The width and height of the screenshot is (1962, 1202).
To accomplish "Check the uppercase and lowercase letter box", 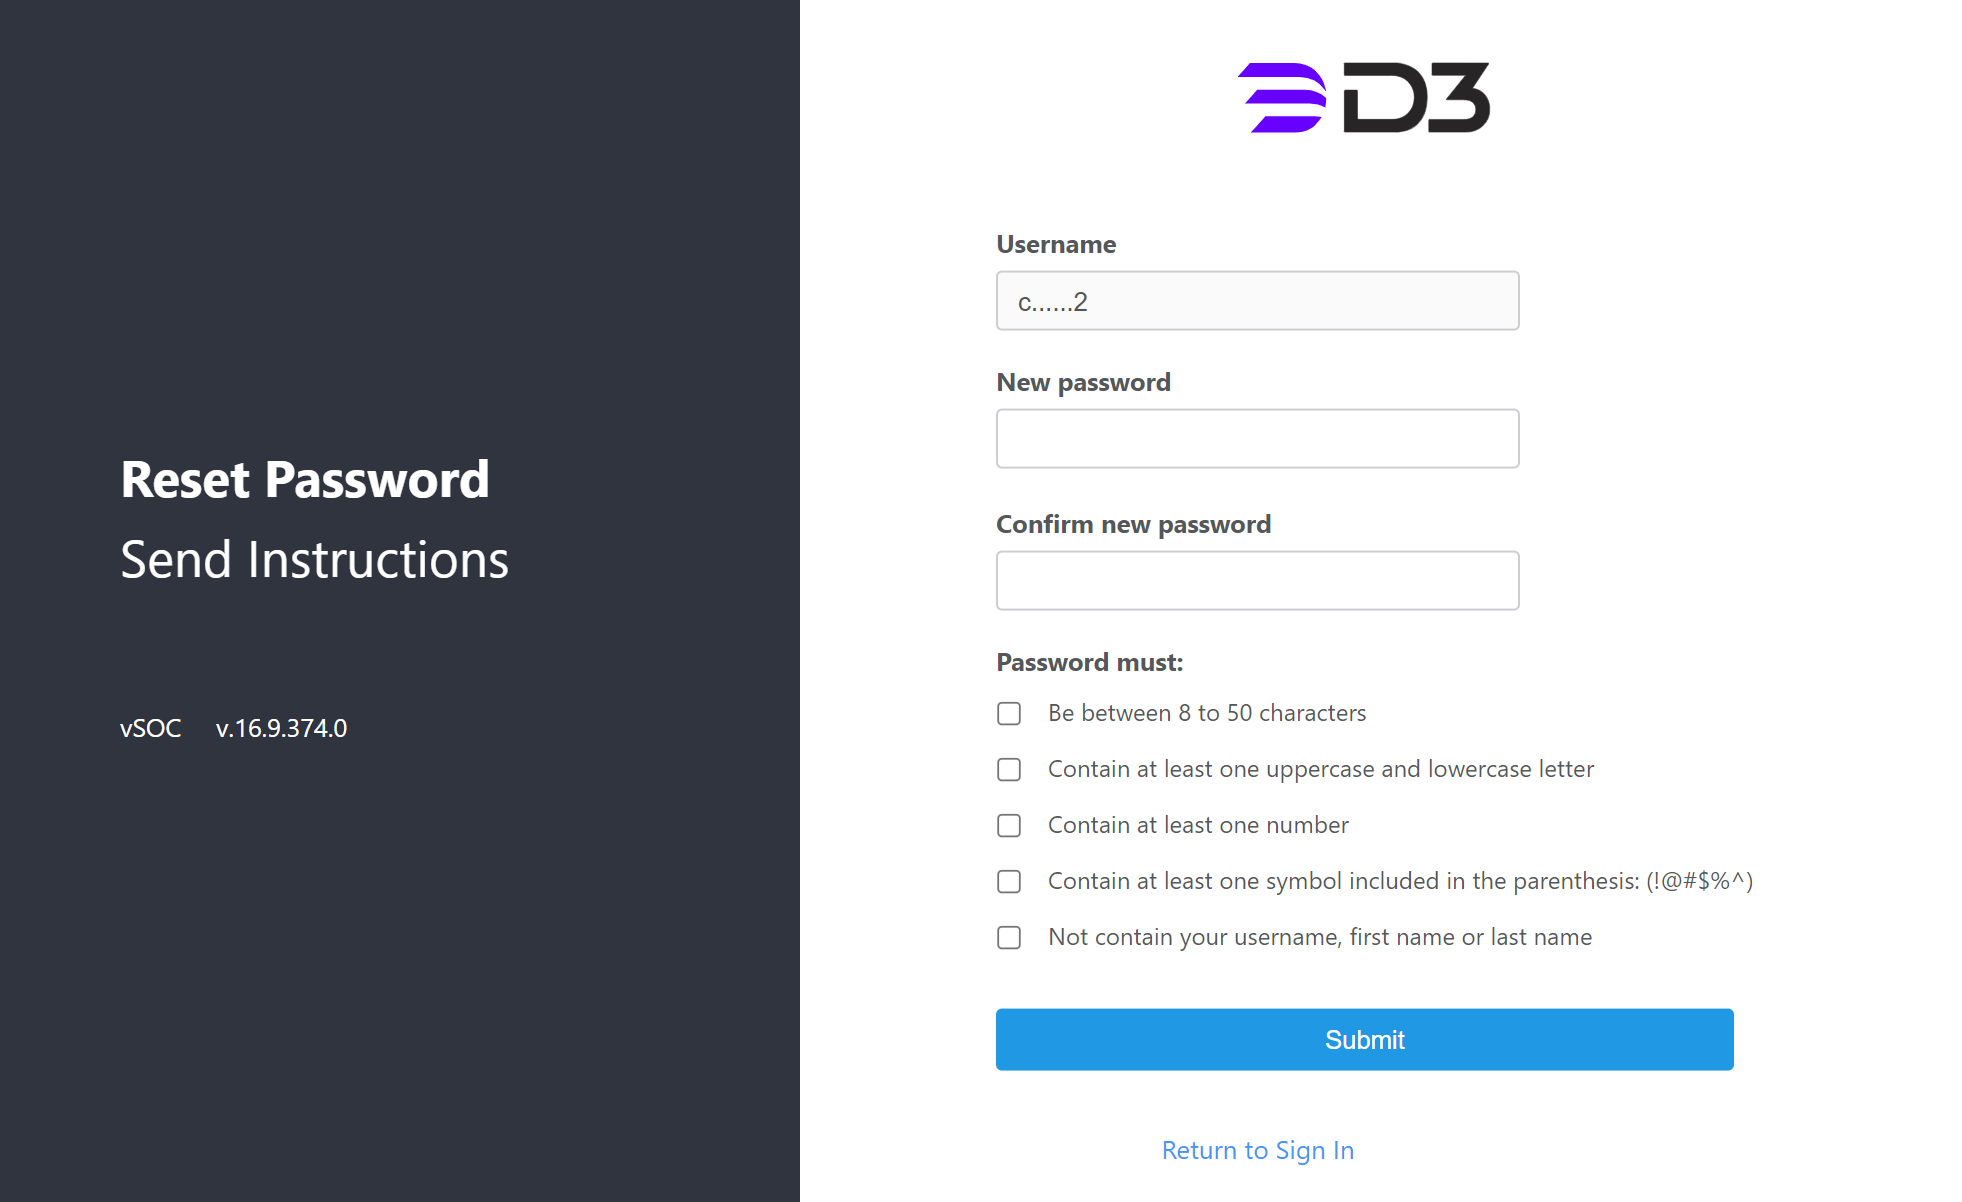I will 1009,769.
